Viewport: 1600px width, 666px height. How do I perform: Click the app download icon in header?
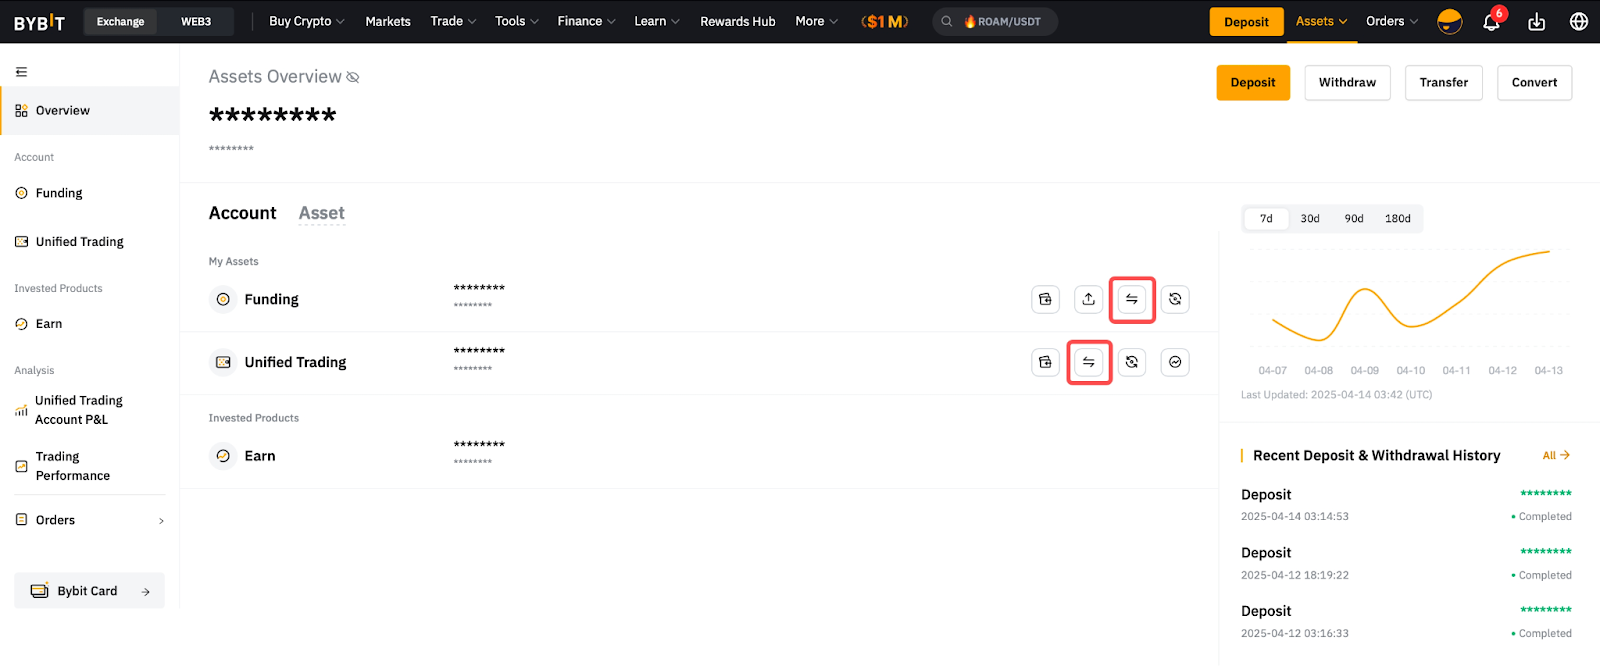(x=1536, y=22)
